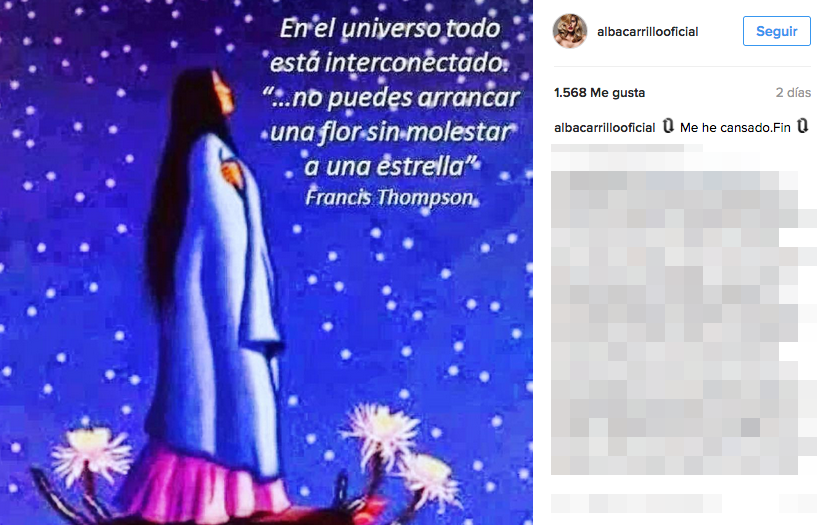Click the white flower at bottom left
The height and width of the screenshot is (525, 824).
coord(92,456)
